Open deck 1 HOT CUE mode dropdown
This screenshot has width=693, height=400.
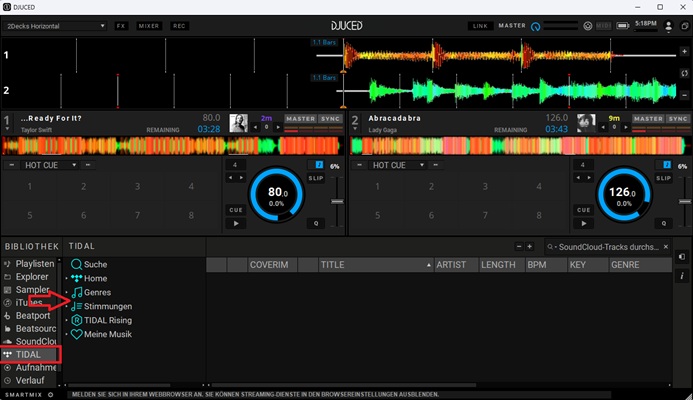tap(50, 165)
